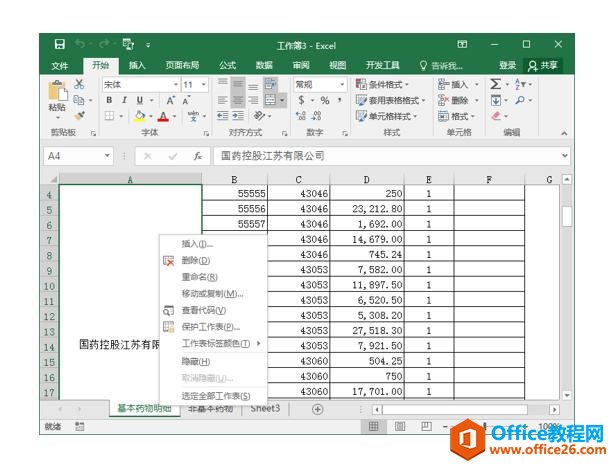The height and width of the screenshot is (467, 613).
Task: Open 套用表格格式 table format gallery
Action: 391,100
